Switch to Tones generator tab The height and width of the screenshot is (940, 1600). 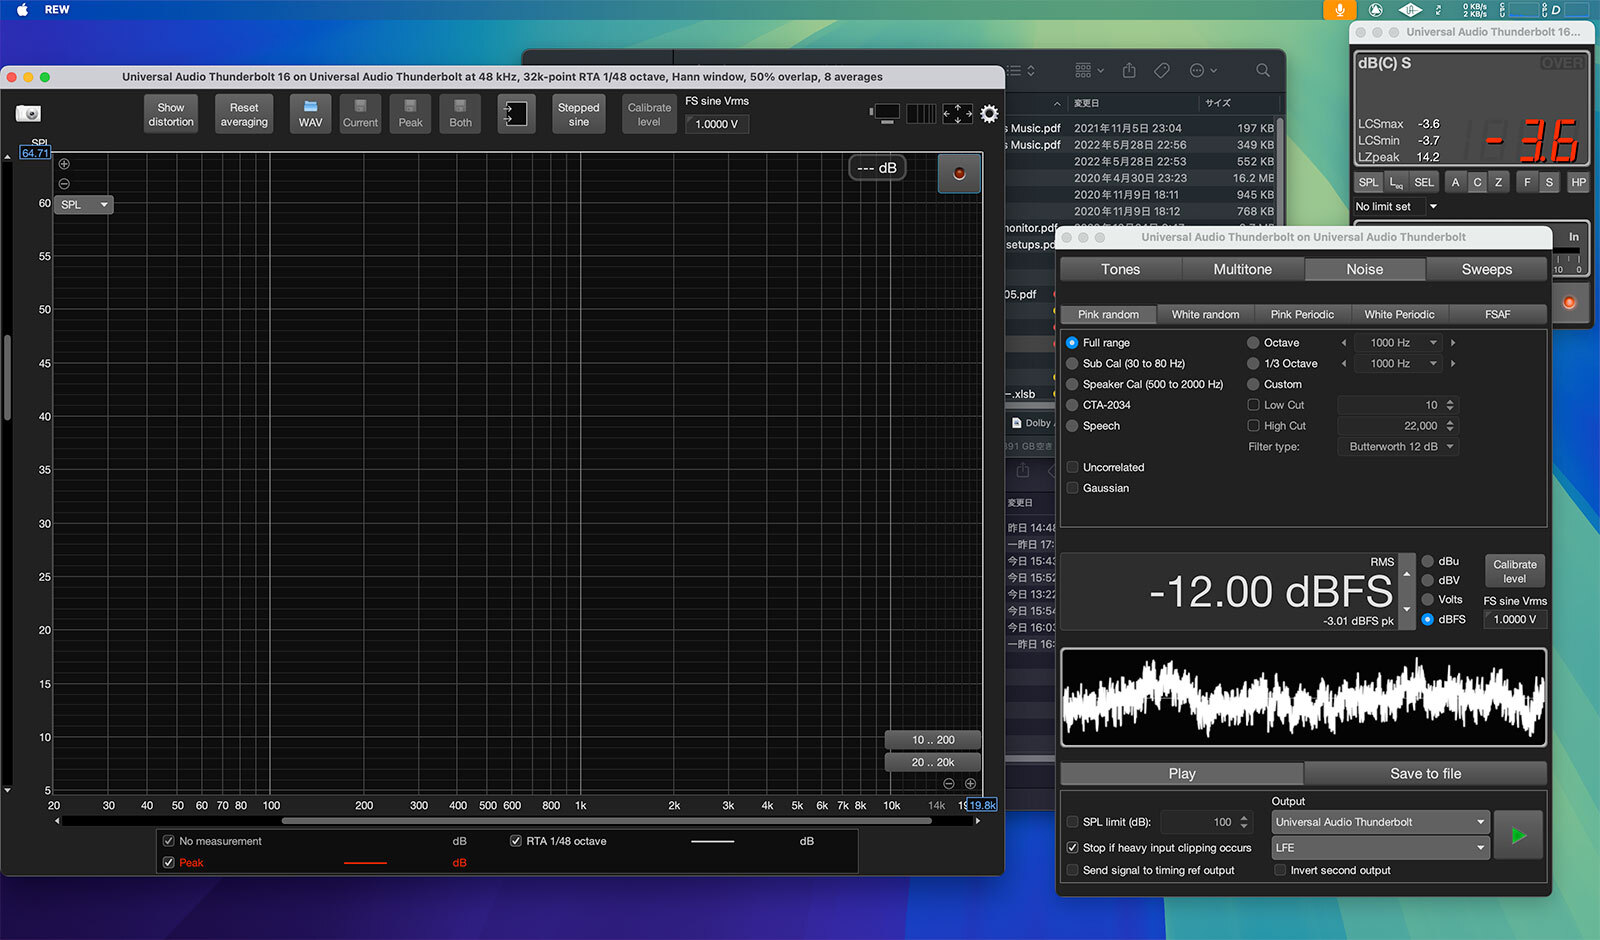pos(1121,270)
